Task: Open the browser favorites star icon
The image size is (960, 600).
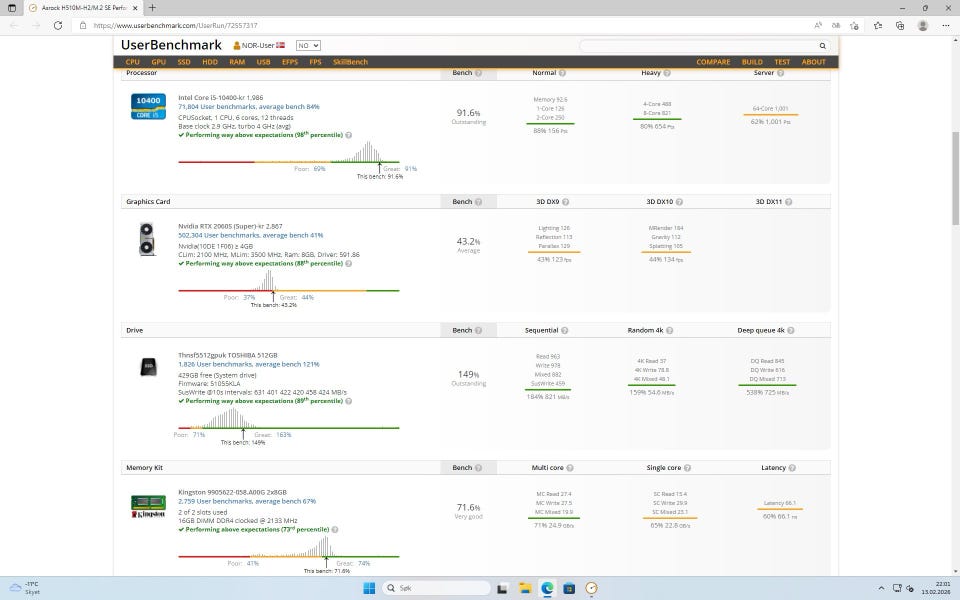Action: [x=878, y=26]
